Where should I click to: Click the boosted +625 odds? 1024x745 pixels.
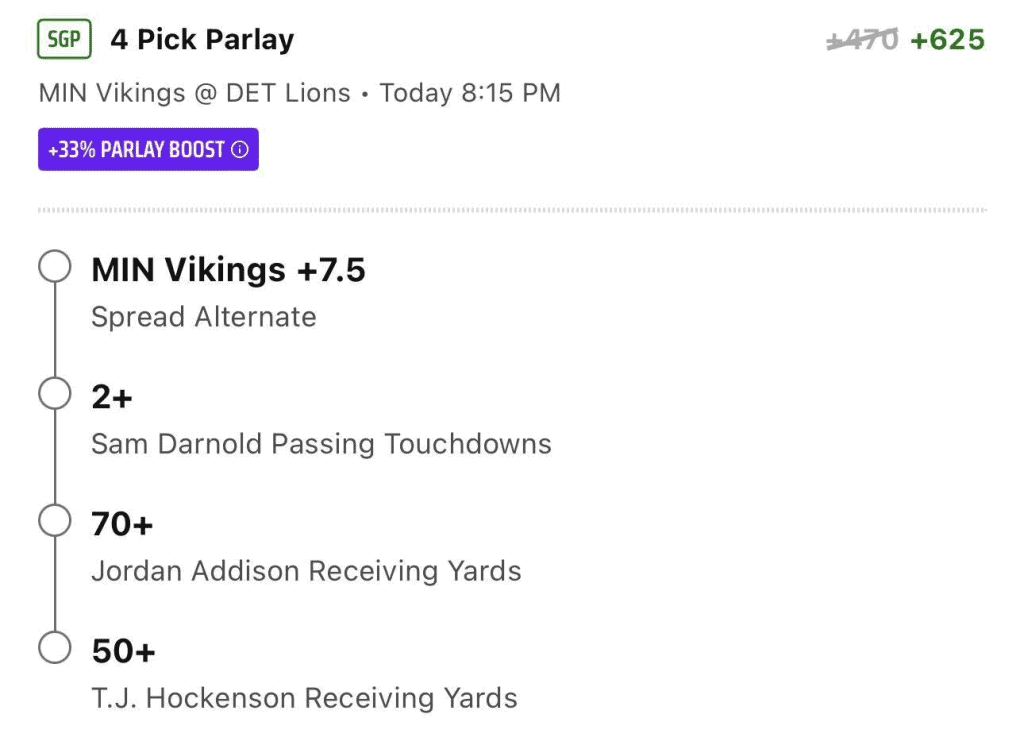948,40
